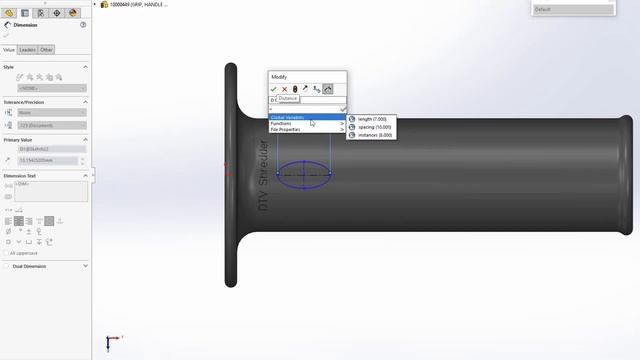This screenshot has height=360, width=640.
Task: Insert diameter symbol into dimension text
Action: click(x=9, y=231)
